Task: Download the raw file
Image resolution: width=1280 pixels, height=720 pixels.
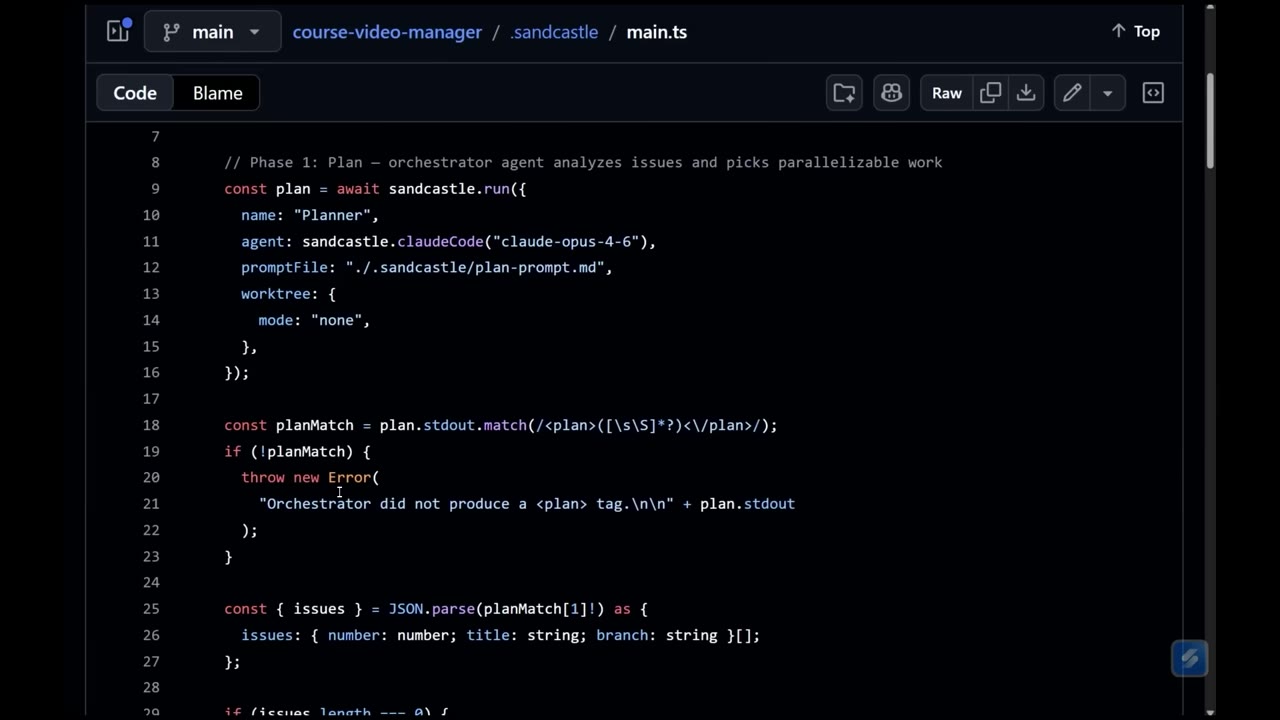Action: click(1025, 93)
